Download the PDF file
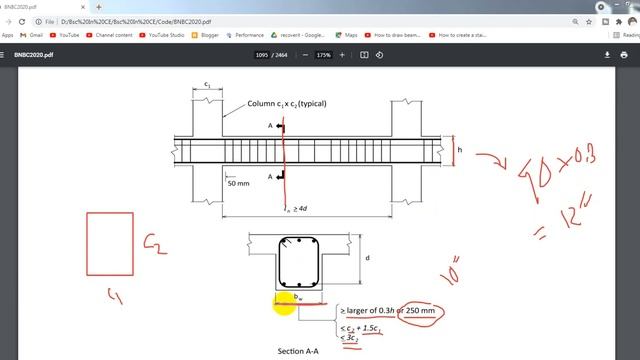This screenshot has height=360, width=640. click(x=607, y=55)
